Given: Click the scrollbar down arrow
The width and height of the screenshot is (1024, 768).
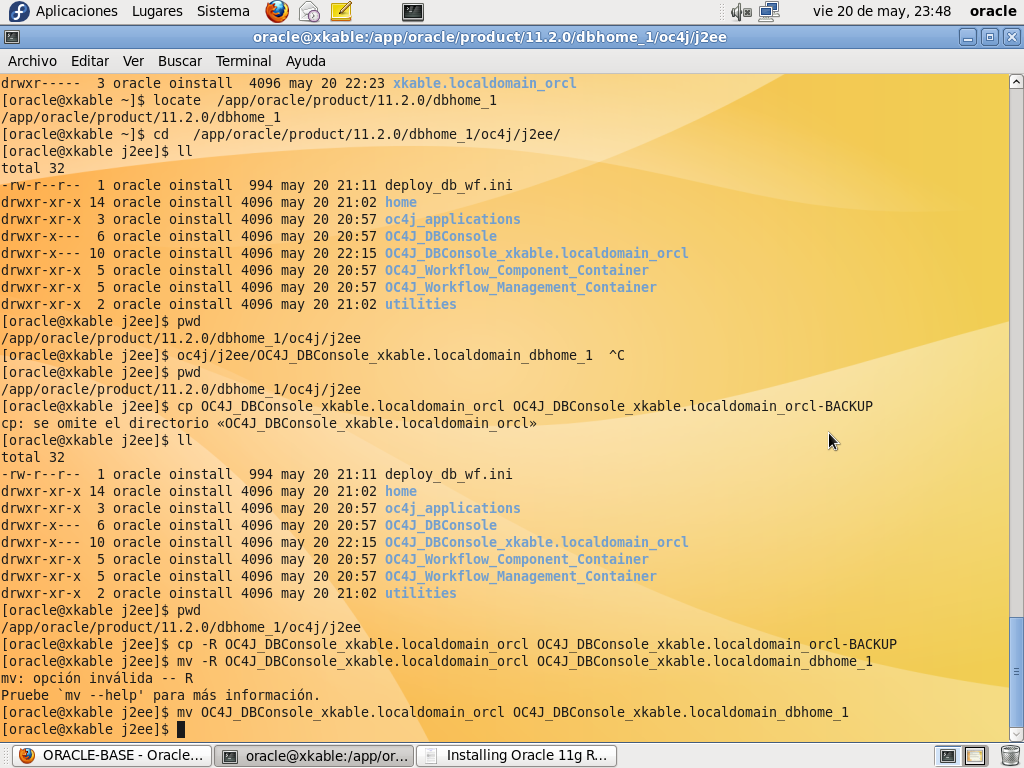Looking at the screenshot, I should [x=1016, y=734].
